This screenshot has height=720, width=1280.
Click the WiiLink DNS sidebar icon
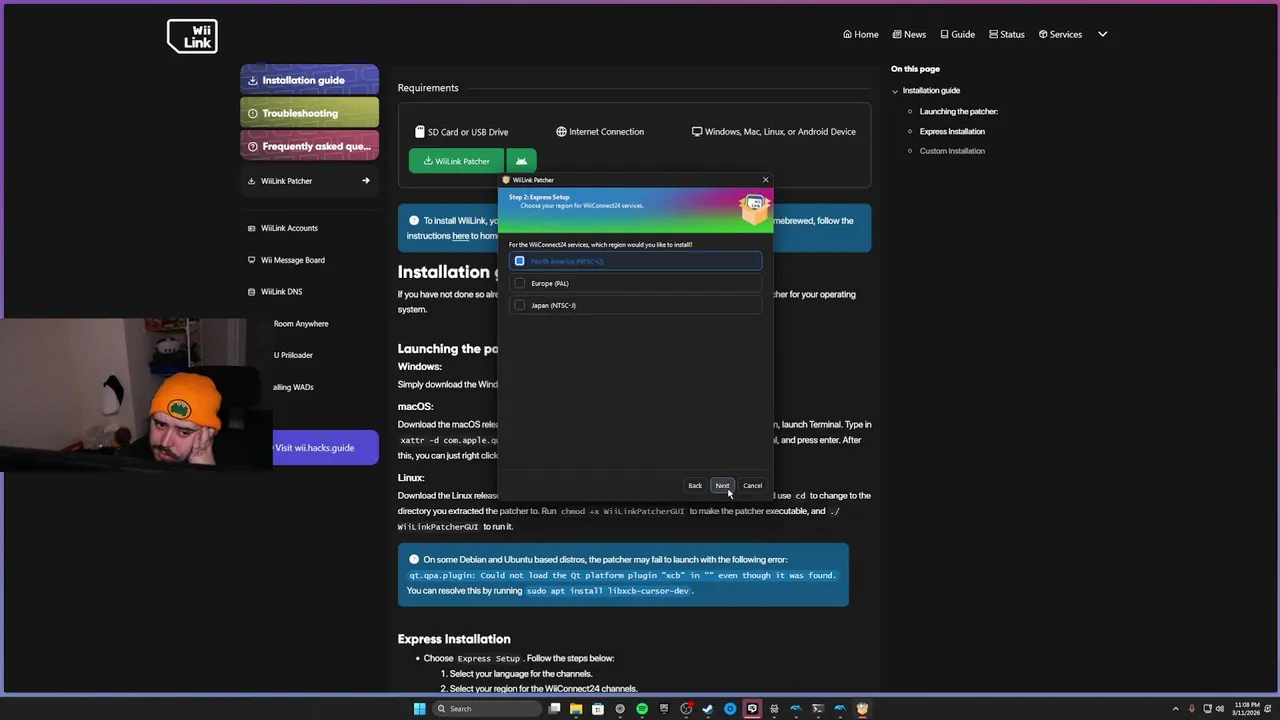[251, 292]
